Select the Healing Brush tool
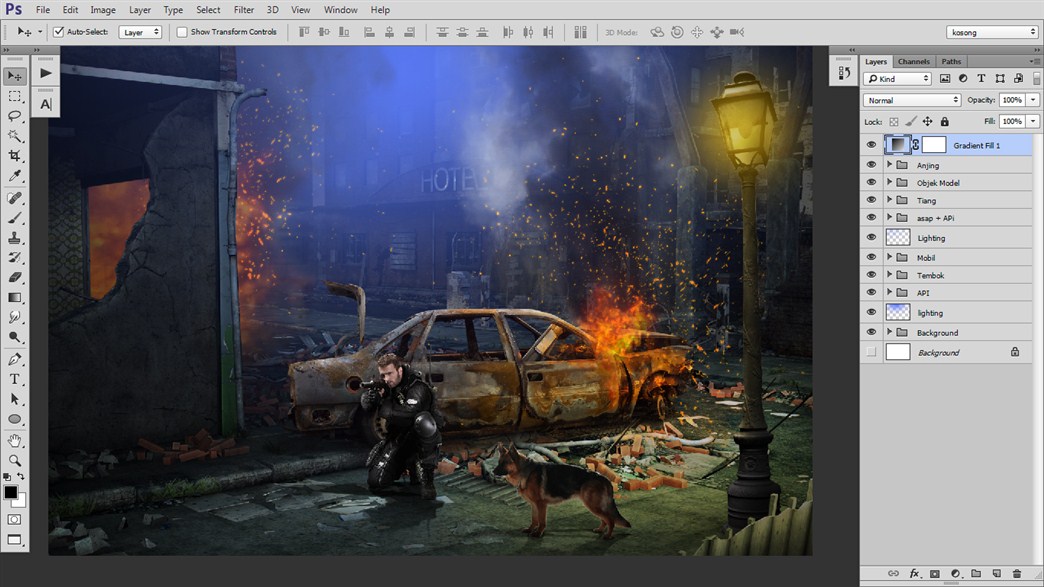This screenshot has height=587, width=1044. coord(15,198)
